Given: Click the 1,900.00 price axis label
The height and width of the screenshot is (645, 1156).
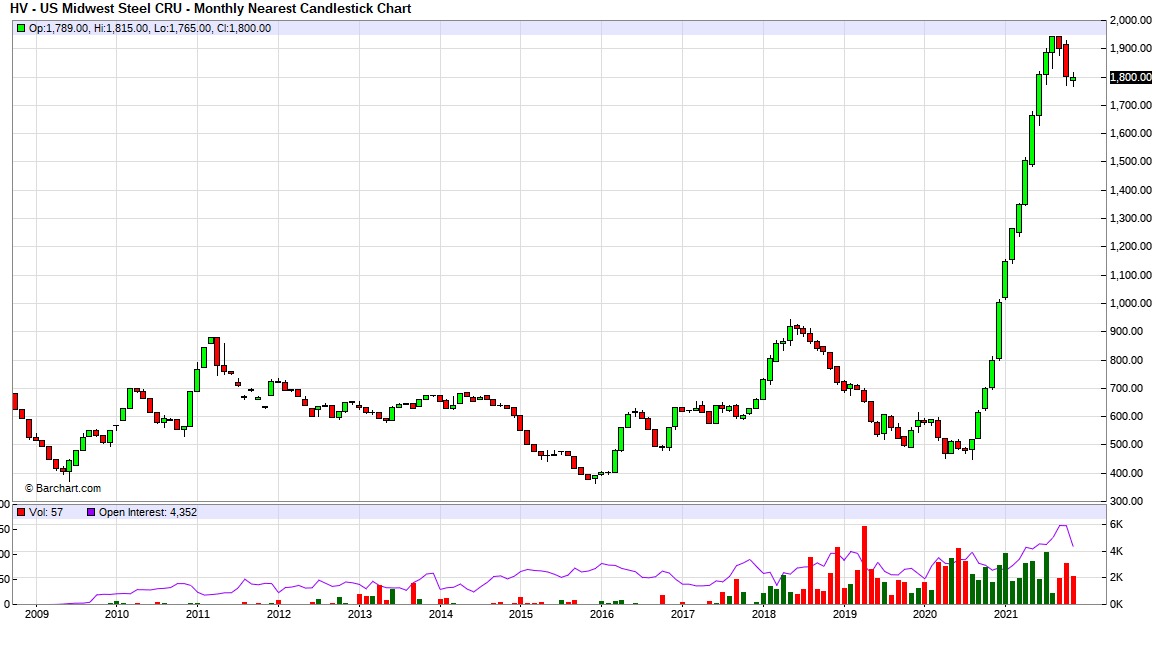Looking at the screenshot, I should [1130, 48].
